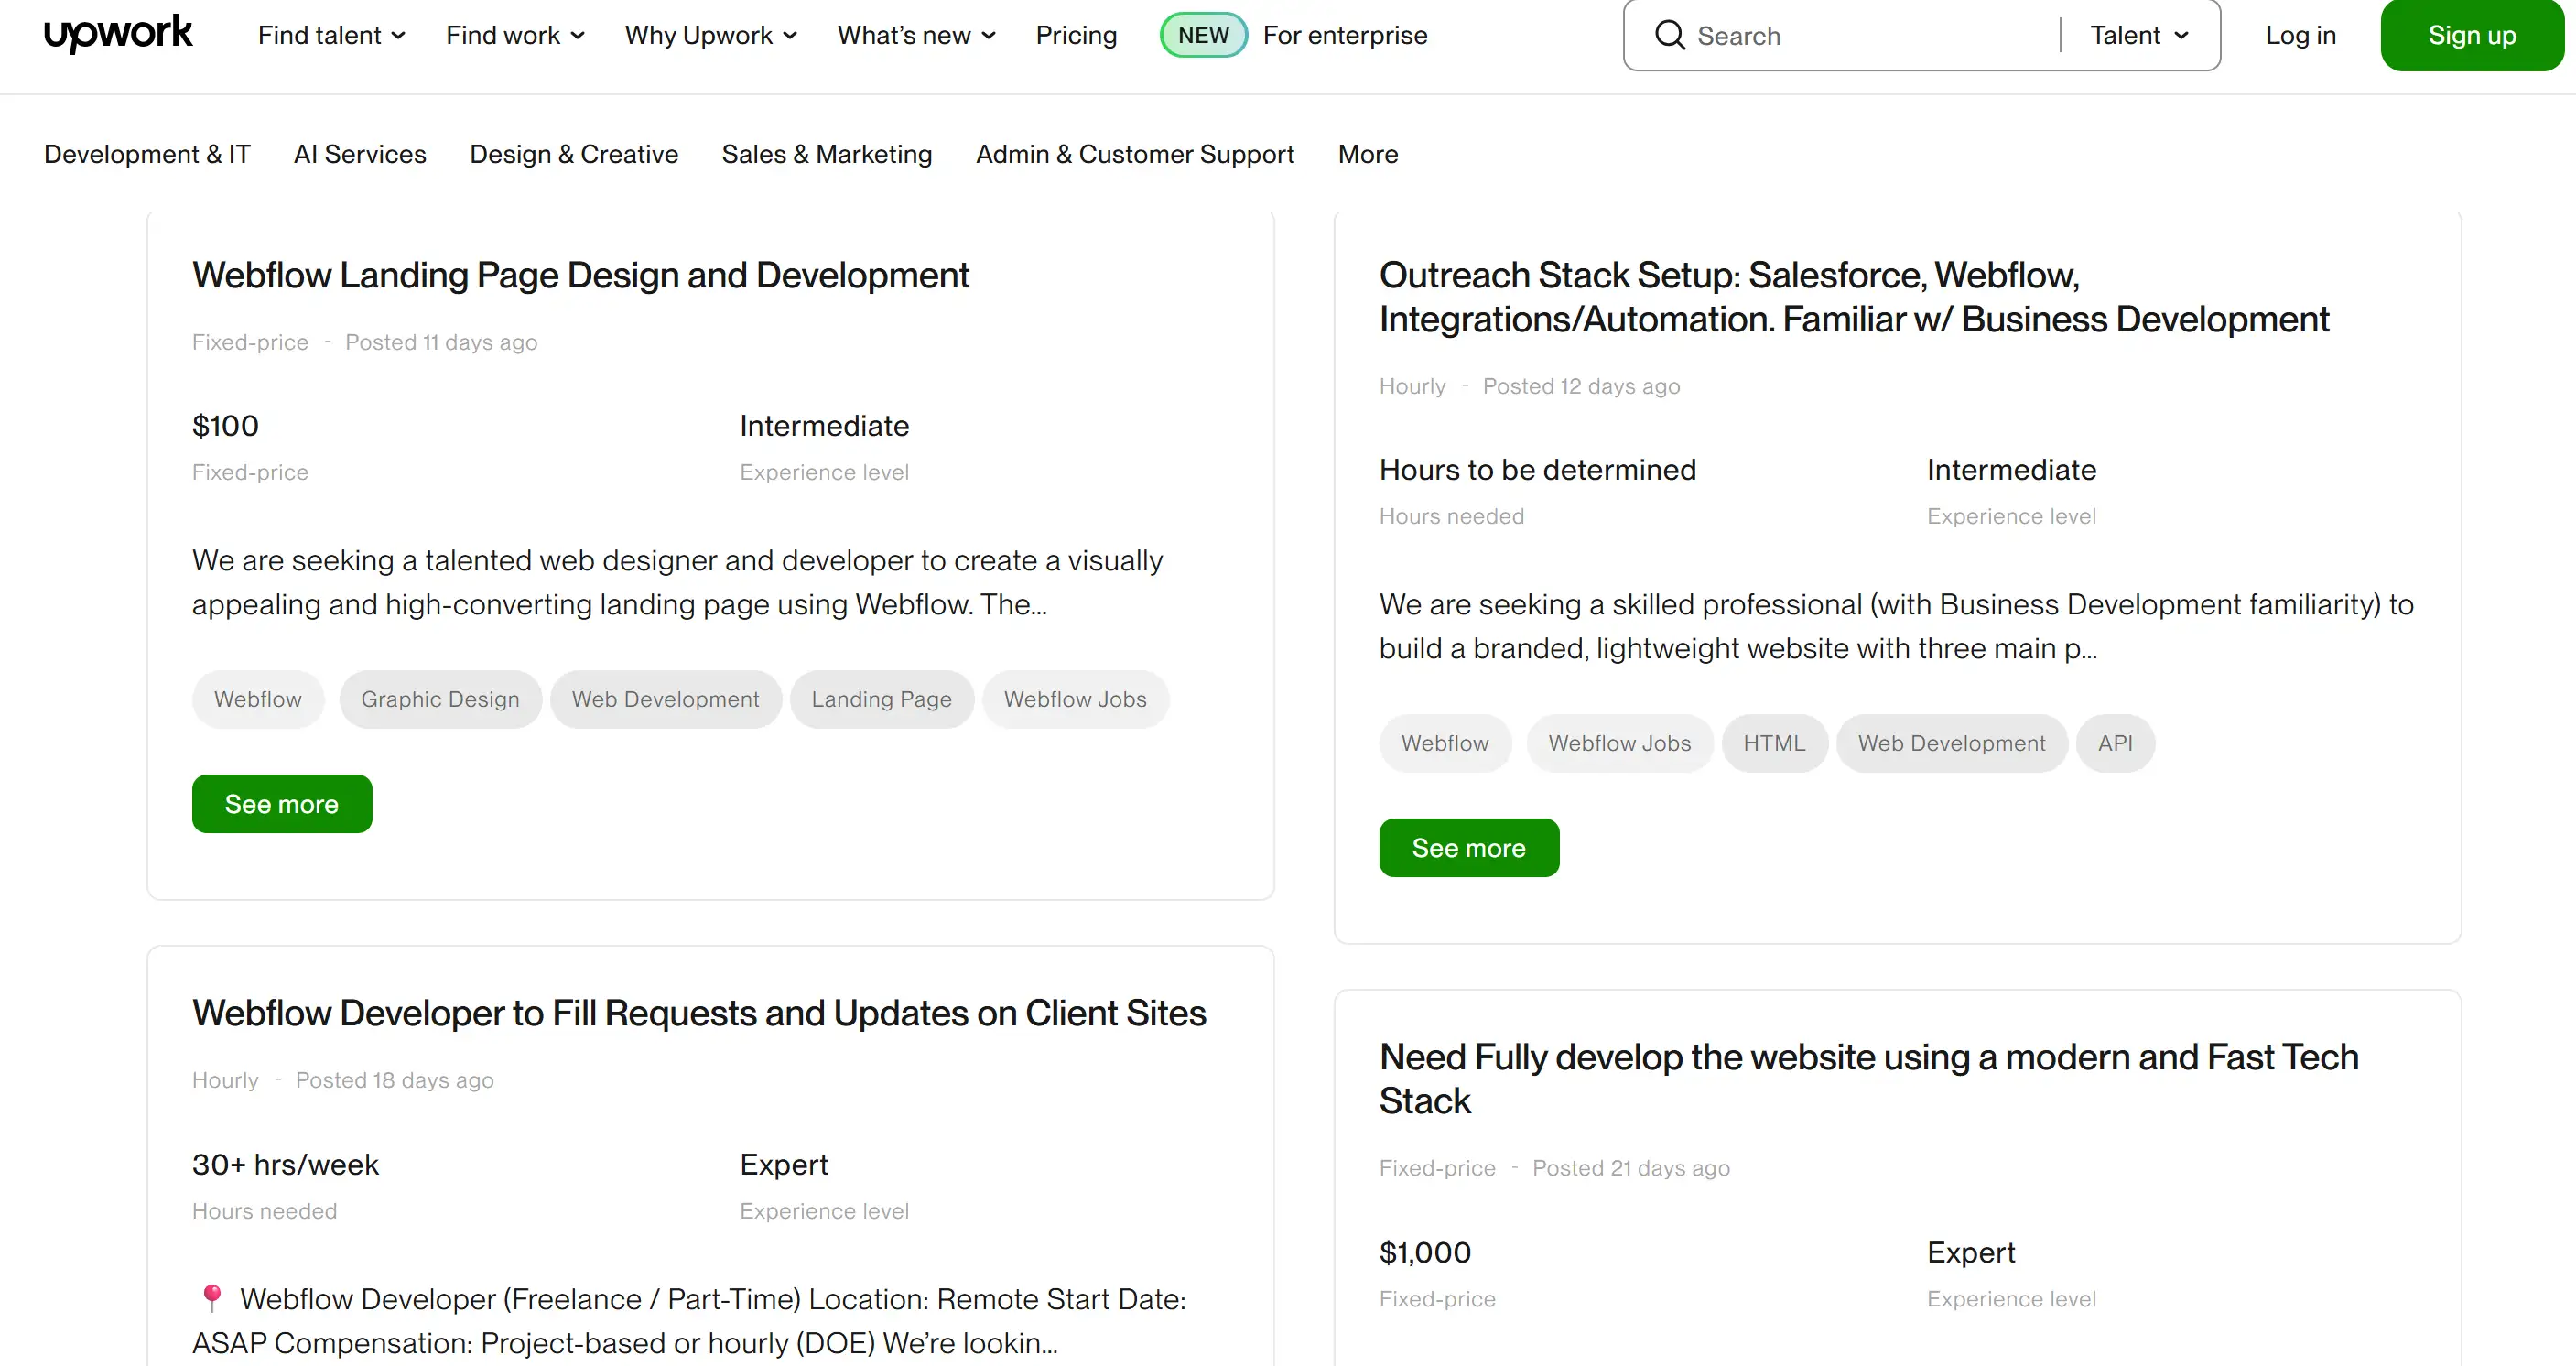Screen dimensions: 2576x1366
Task: Click the '$1,000' price text
Action: pyautogui.click(x=1425, y=1253)
